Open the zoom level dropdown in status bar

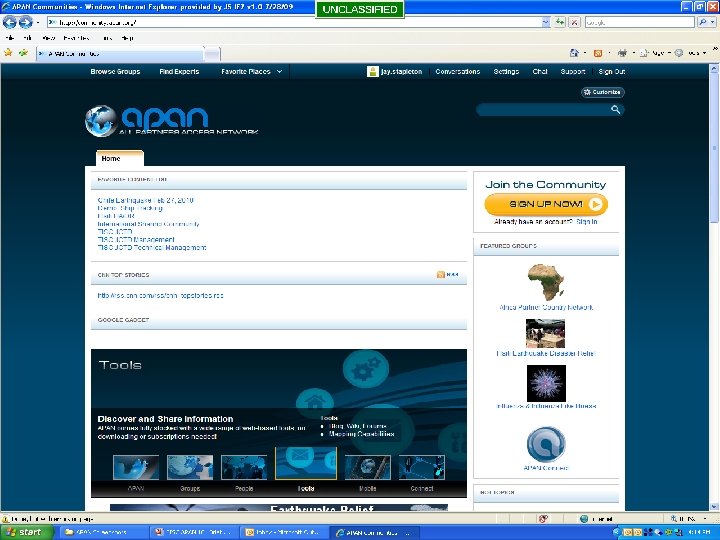(x=705, y=518)
